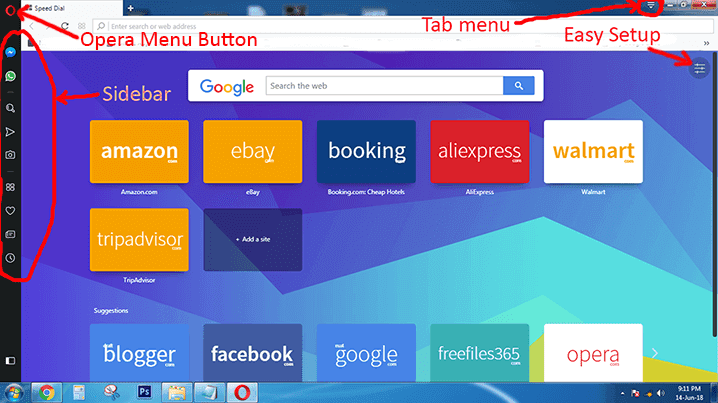Open personal news icon in sidebar
The height and width of the screenshot is (403, 718).
pyautogui.click(x=10, y=234)
